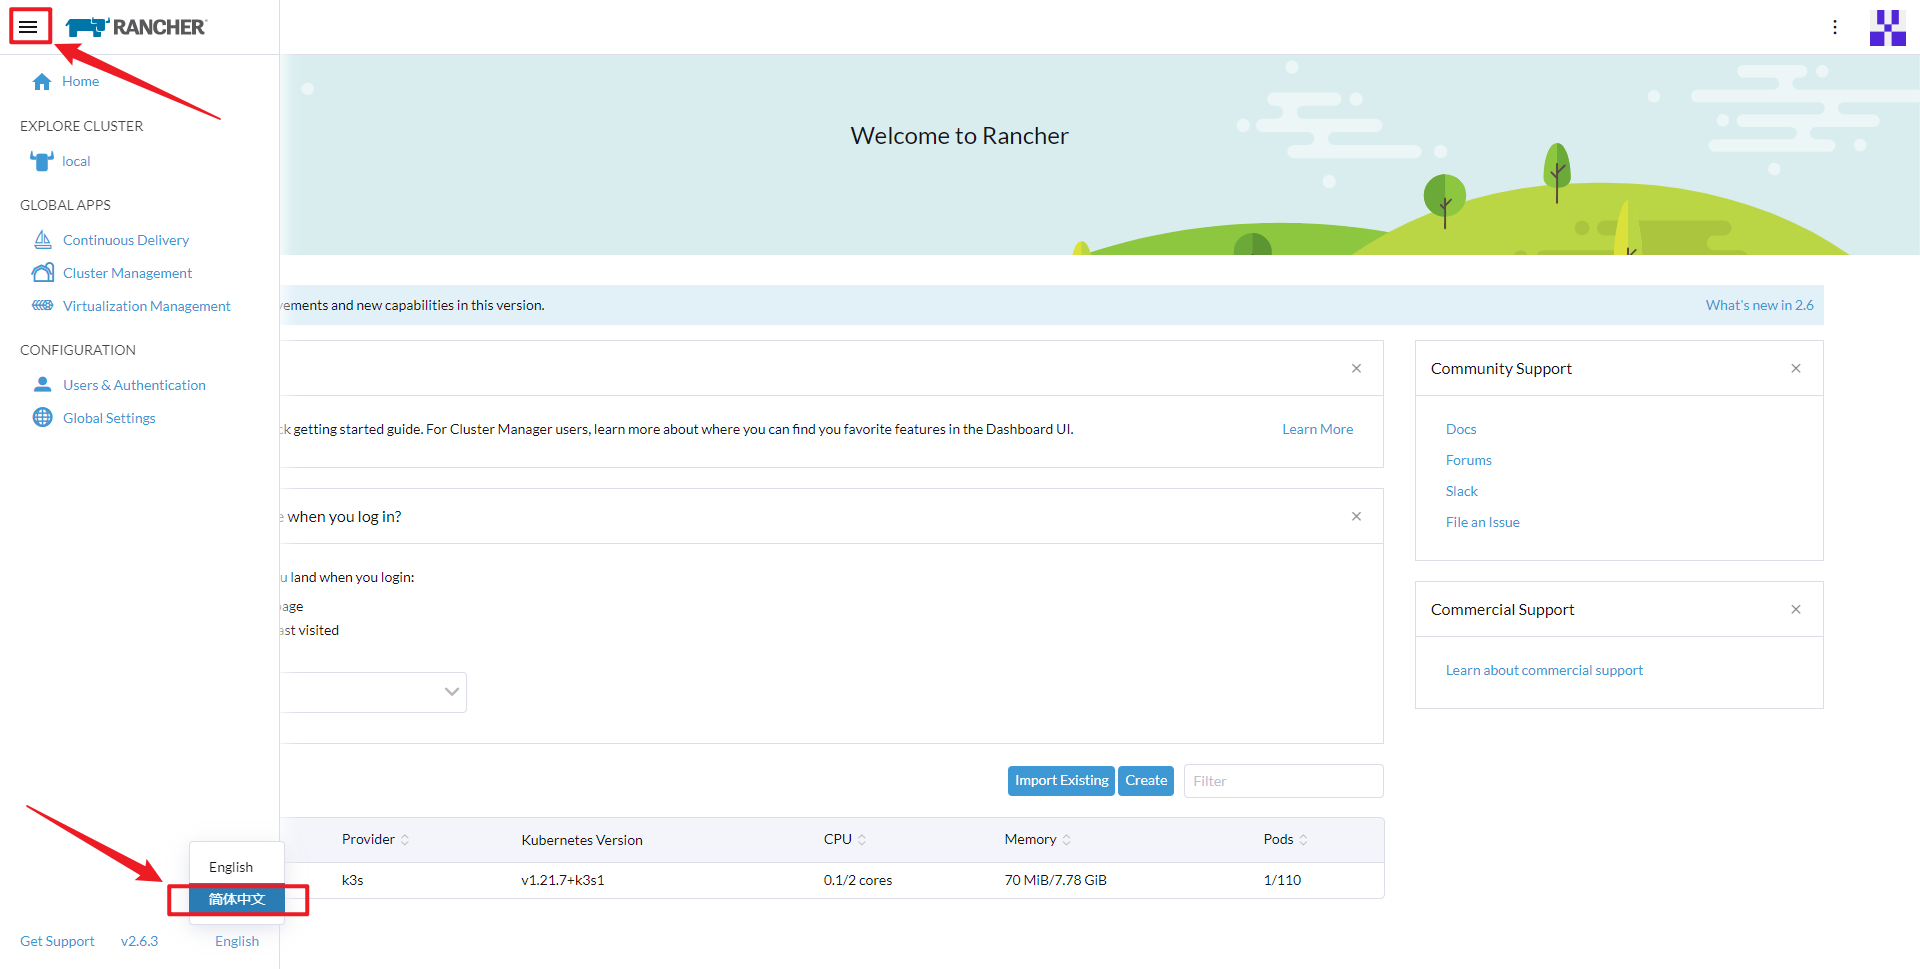This screenshot has height=969, width=1920.
Task: Toggle sorting on the Pods column
Action: tap(1282, 839)
